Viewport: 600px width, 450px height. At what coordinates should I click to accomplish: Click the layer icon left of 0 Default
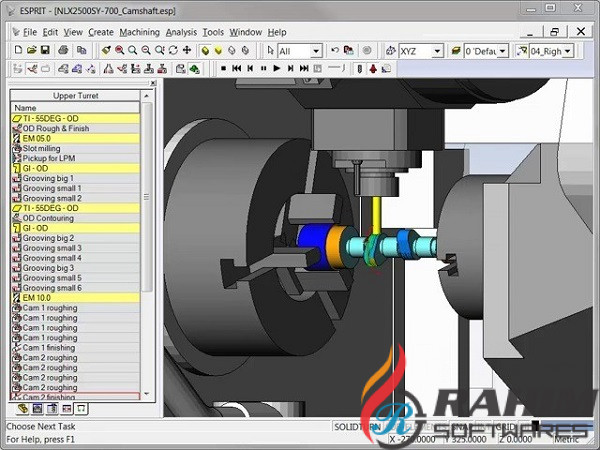pyautogui.click(x=456, y=51)
